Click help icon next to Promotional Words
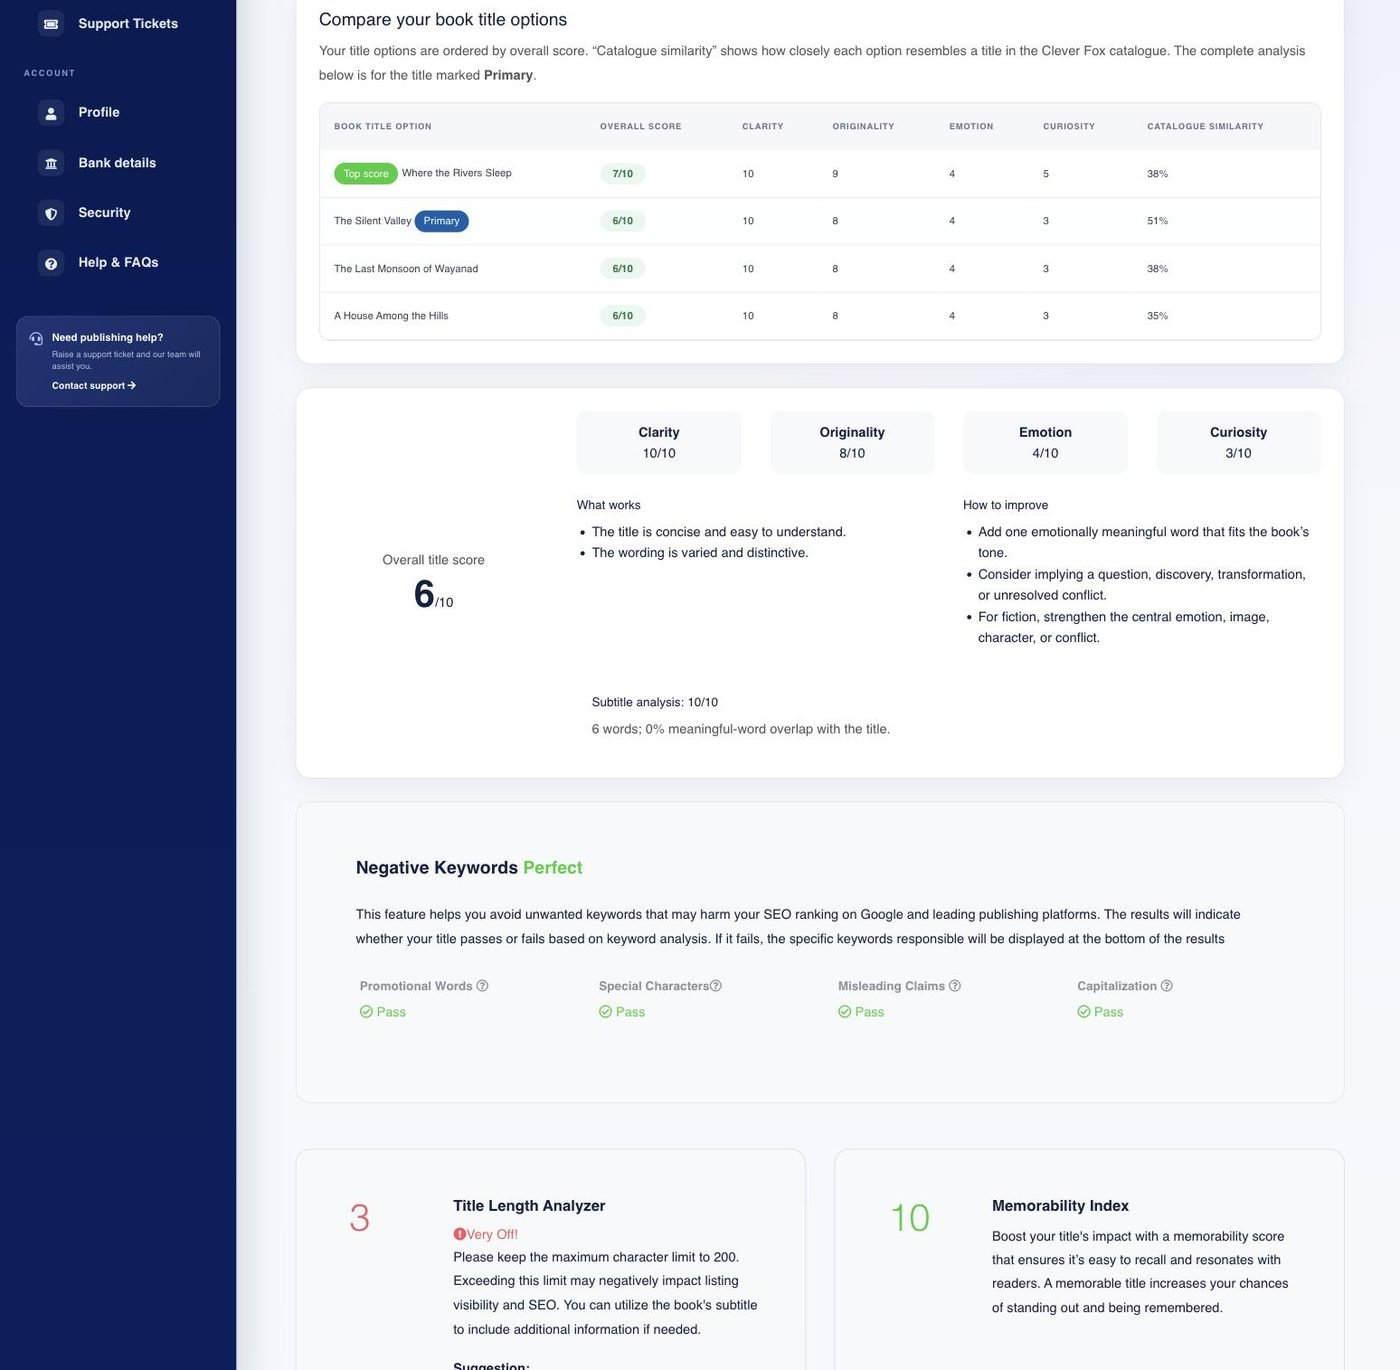This screenshot has height=1370, width=1400. click(482, 986)
